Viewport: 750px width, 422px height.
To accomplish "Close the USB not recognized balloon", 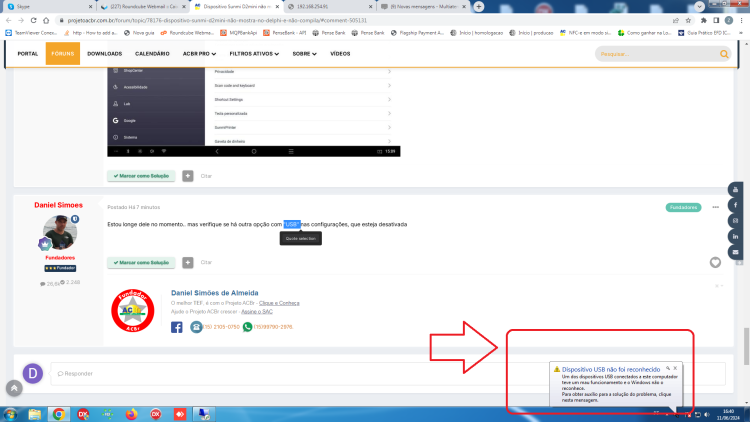I will pyautogui.click(x=675, y=368).
